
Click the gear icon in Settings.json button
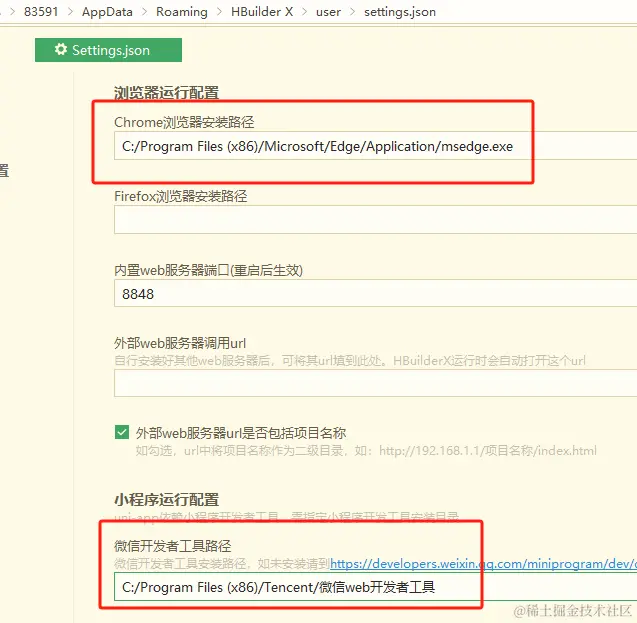click(61, 50)
